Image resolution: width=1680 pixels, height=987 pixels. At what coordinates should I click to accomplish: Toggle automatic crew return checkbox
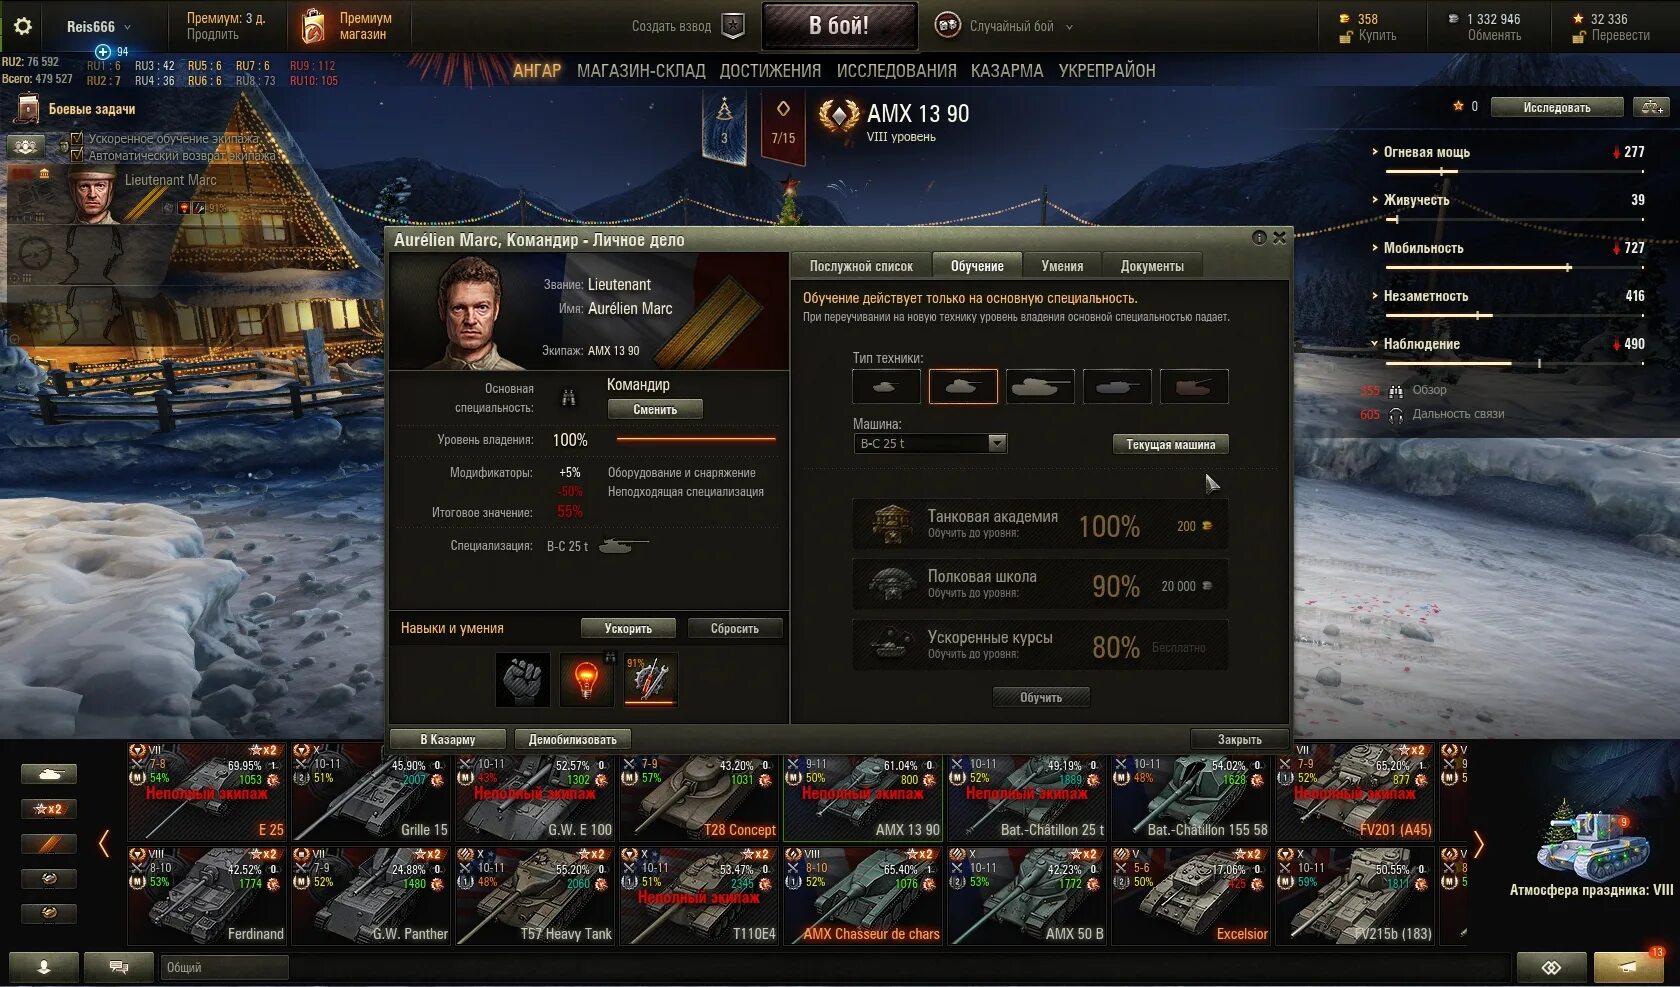tap(77, 155)
